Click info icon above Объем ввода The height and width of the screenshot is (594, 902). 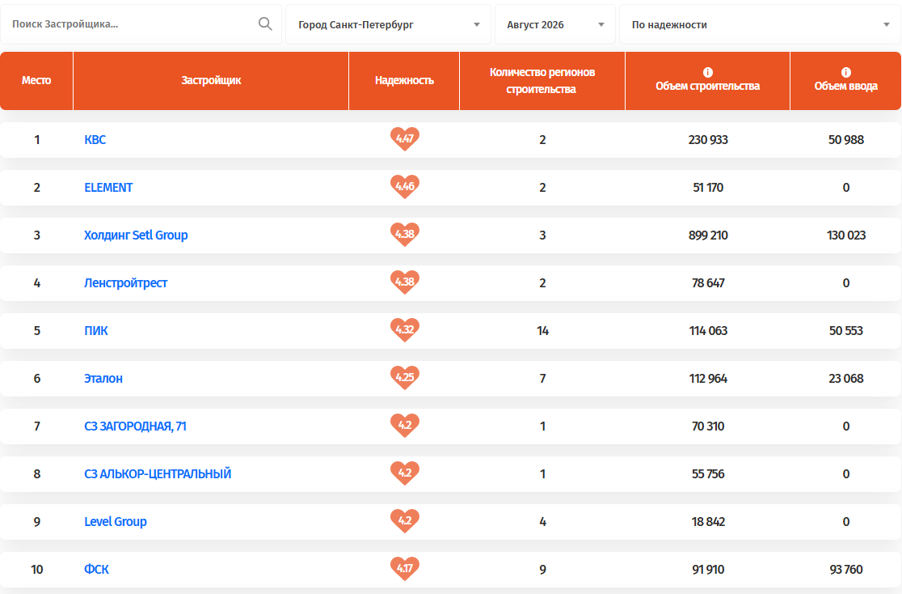click(x=846, y=72)
